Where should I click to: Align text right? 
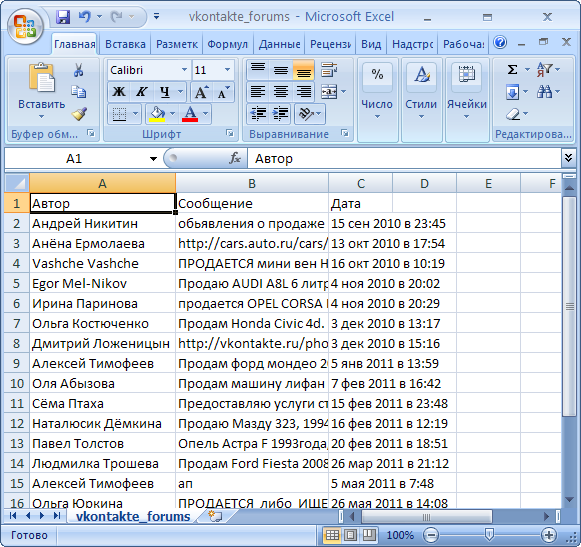point(303,92)
